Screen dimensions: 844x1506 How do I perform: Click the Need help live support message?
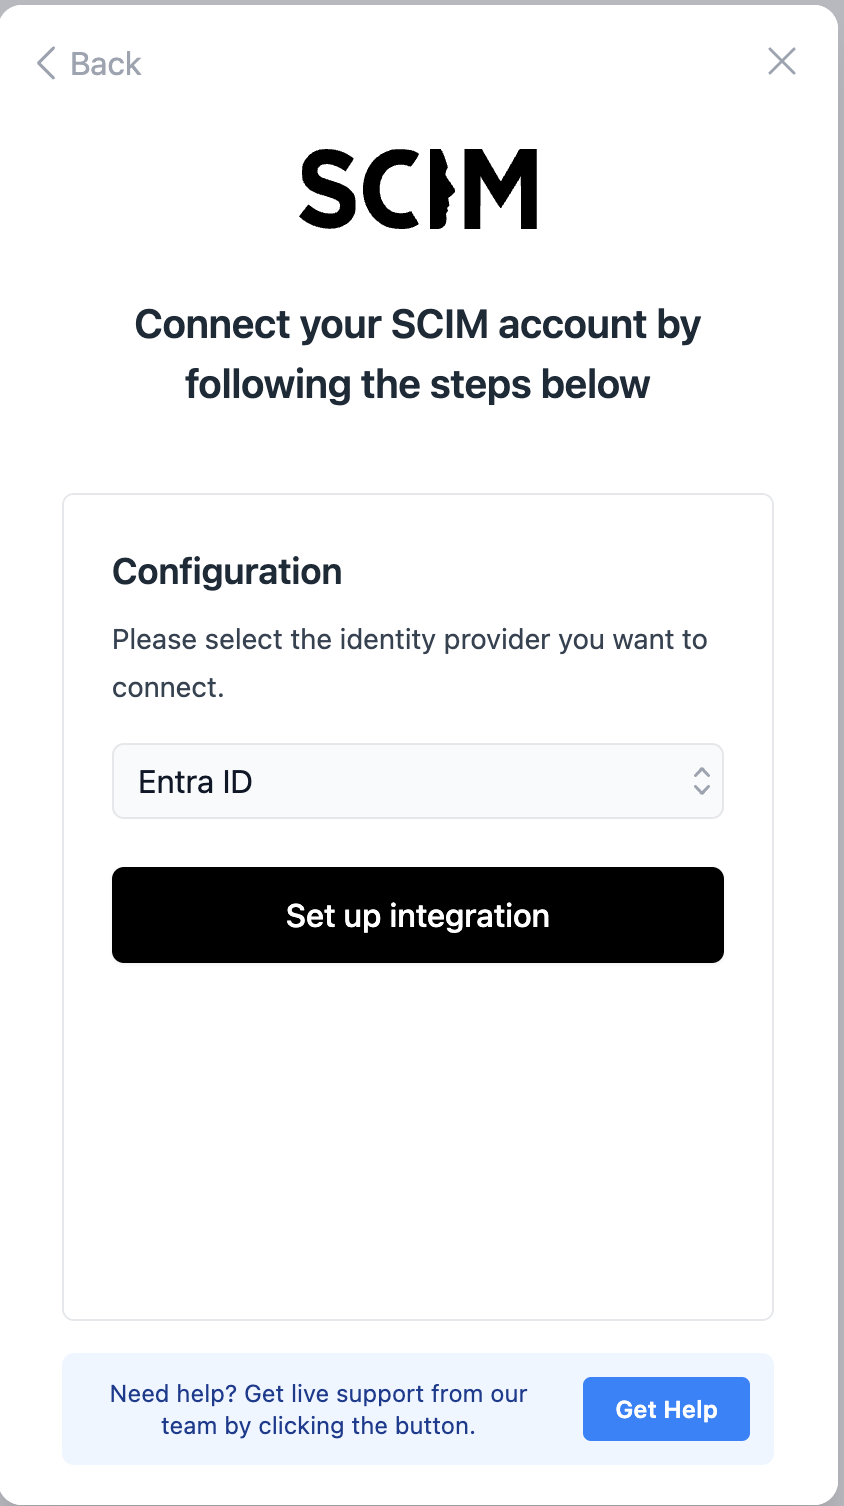pos(318,1409)
